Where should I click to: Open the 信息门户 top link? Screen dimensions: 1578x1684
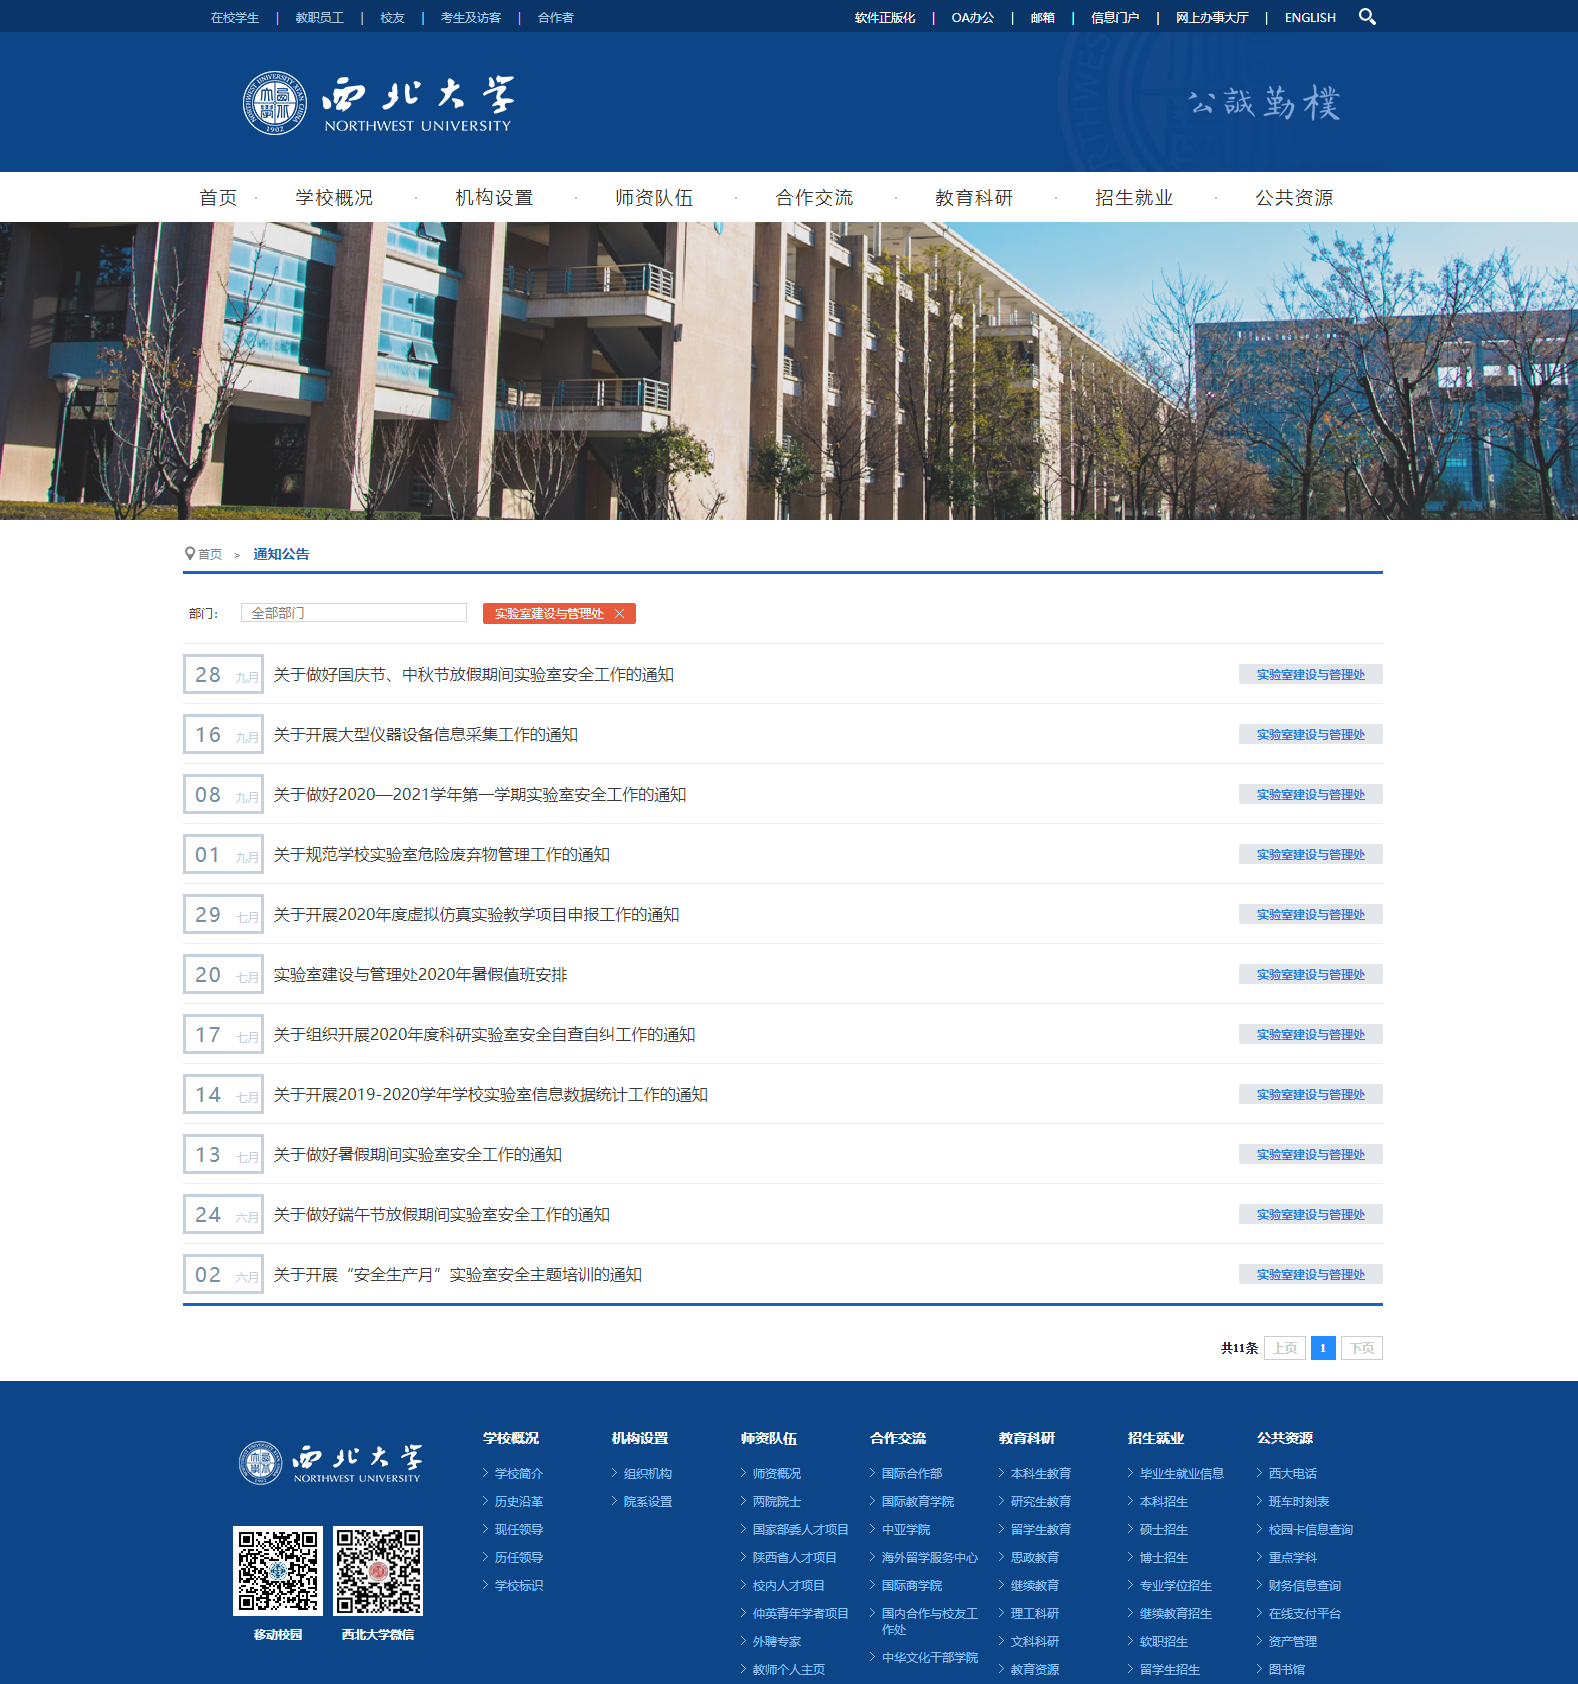pos(1115,18)
